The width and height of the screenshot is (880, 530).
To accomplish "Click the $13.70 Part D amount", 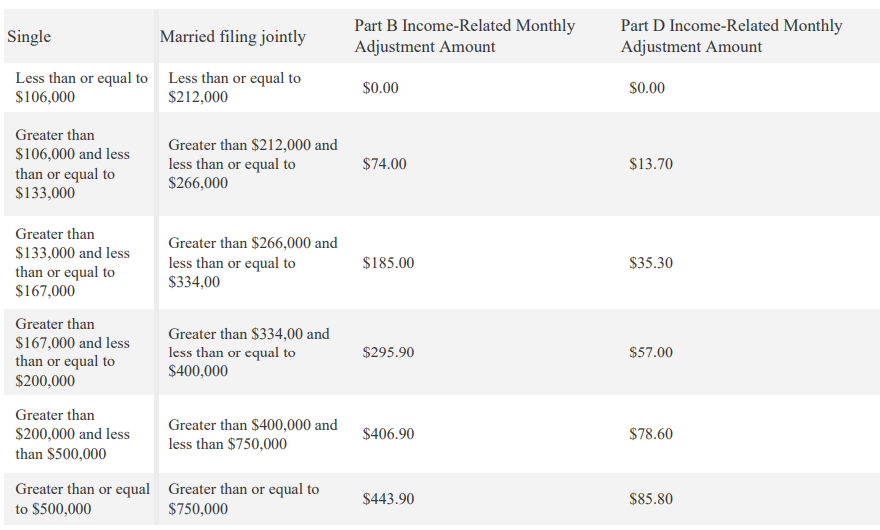I will click(651, 164).
